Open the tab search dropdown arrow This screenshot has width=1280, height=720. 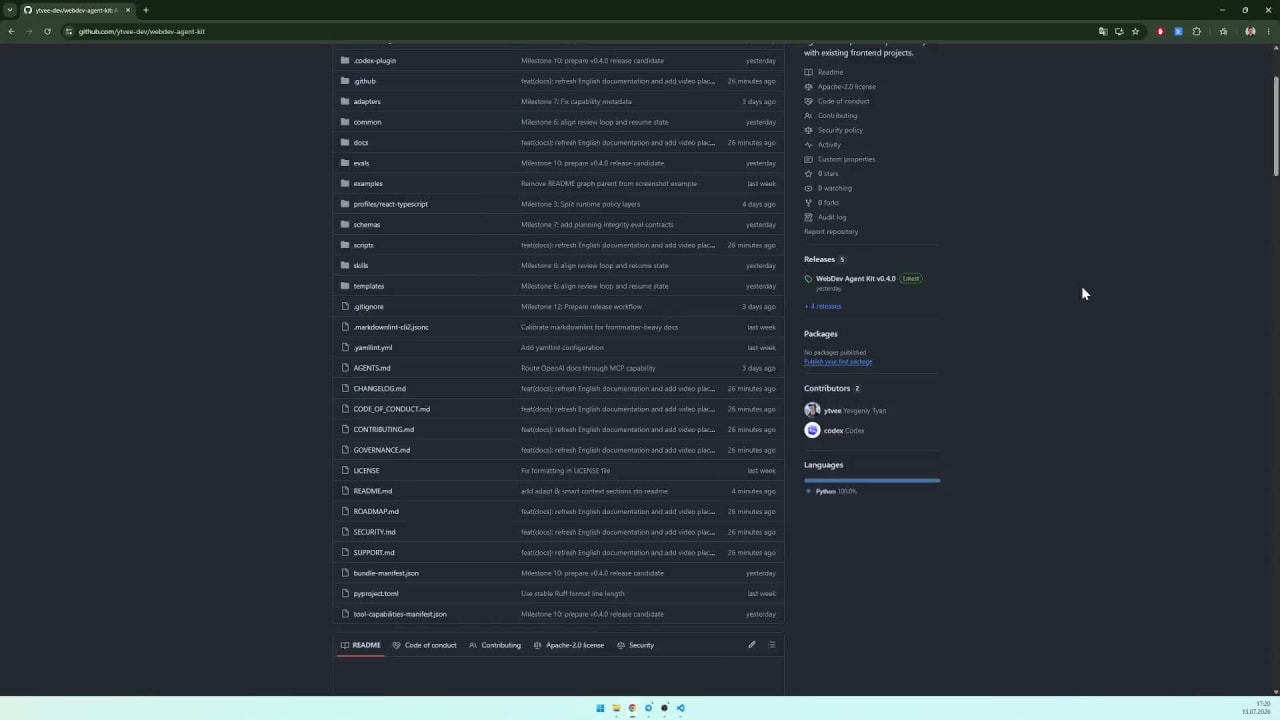tap(9, 10)
